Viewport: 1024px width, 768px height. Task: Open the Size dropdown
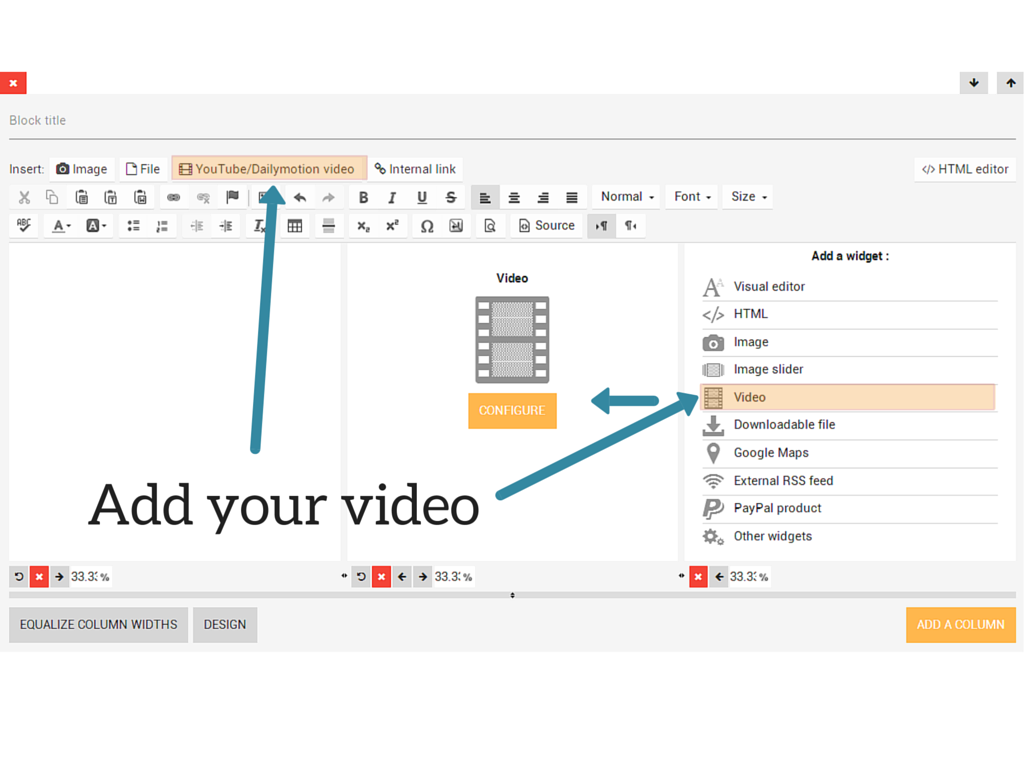pyautogui.click(x=749, y=197)
